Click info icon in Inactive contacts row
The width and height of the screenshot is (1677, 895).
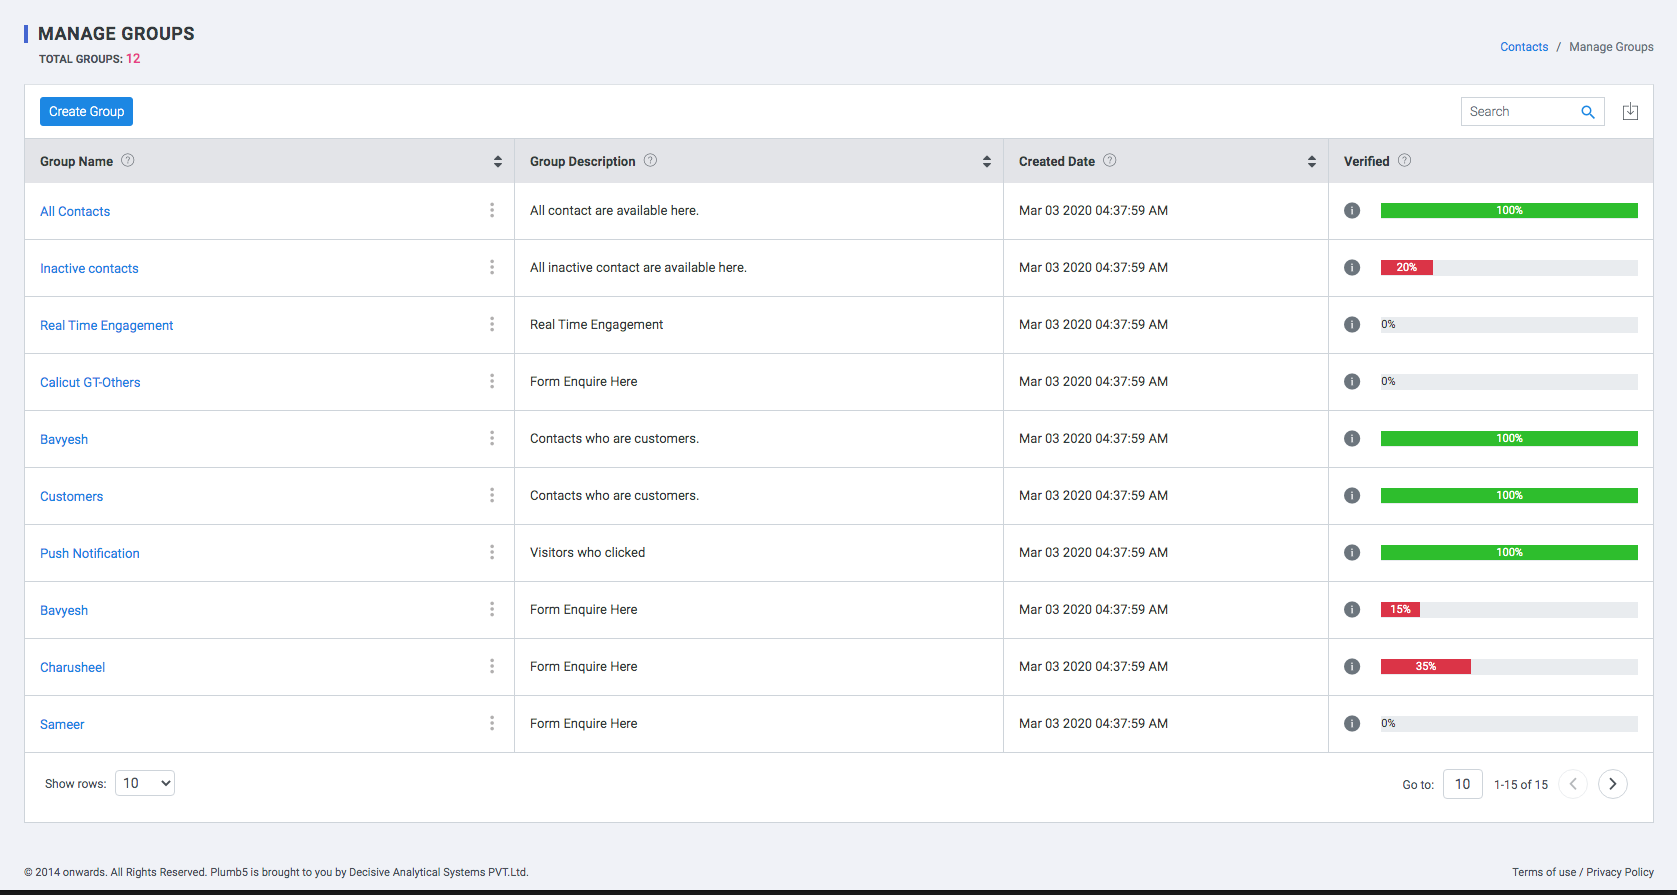tap(1352, 267)
